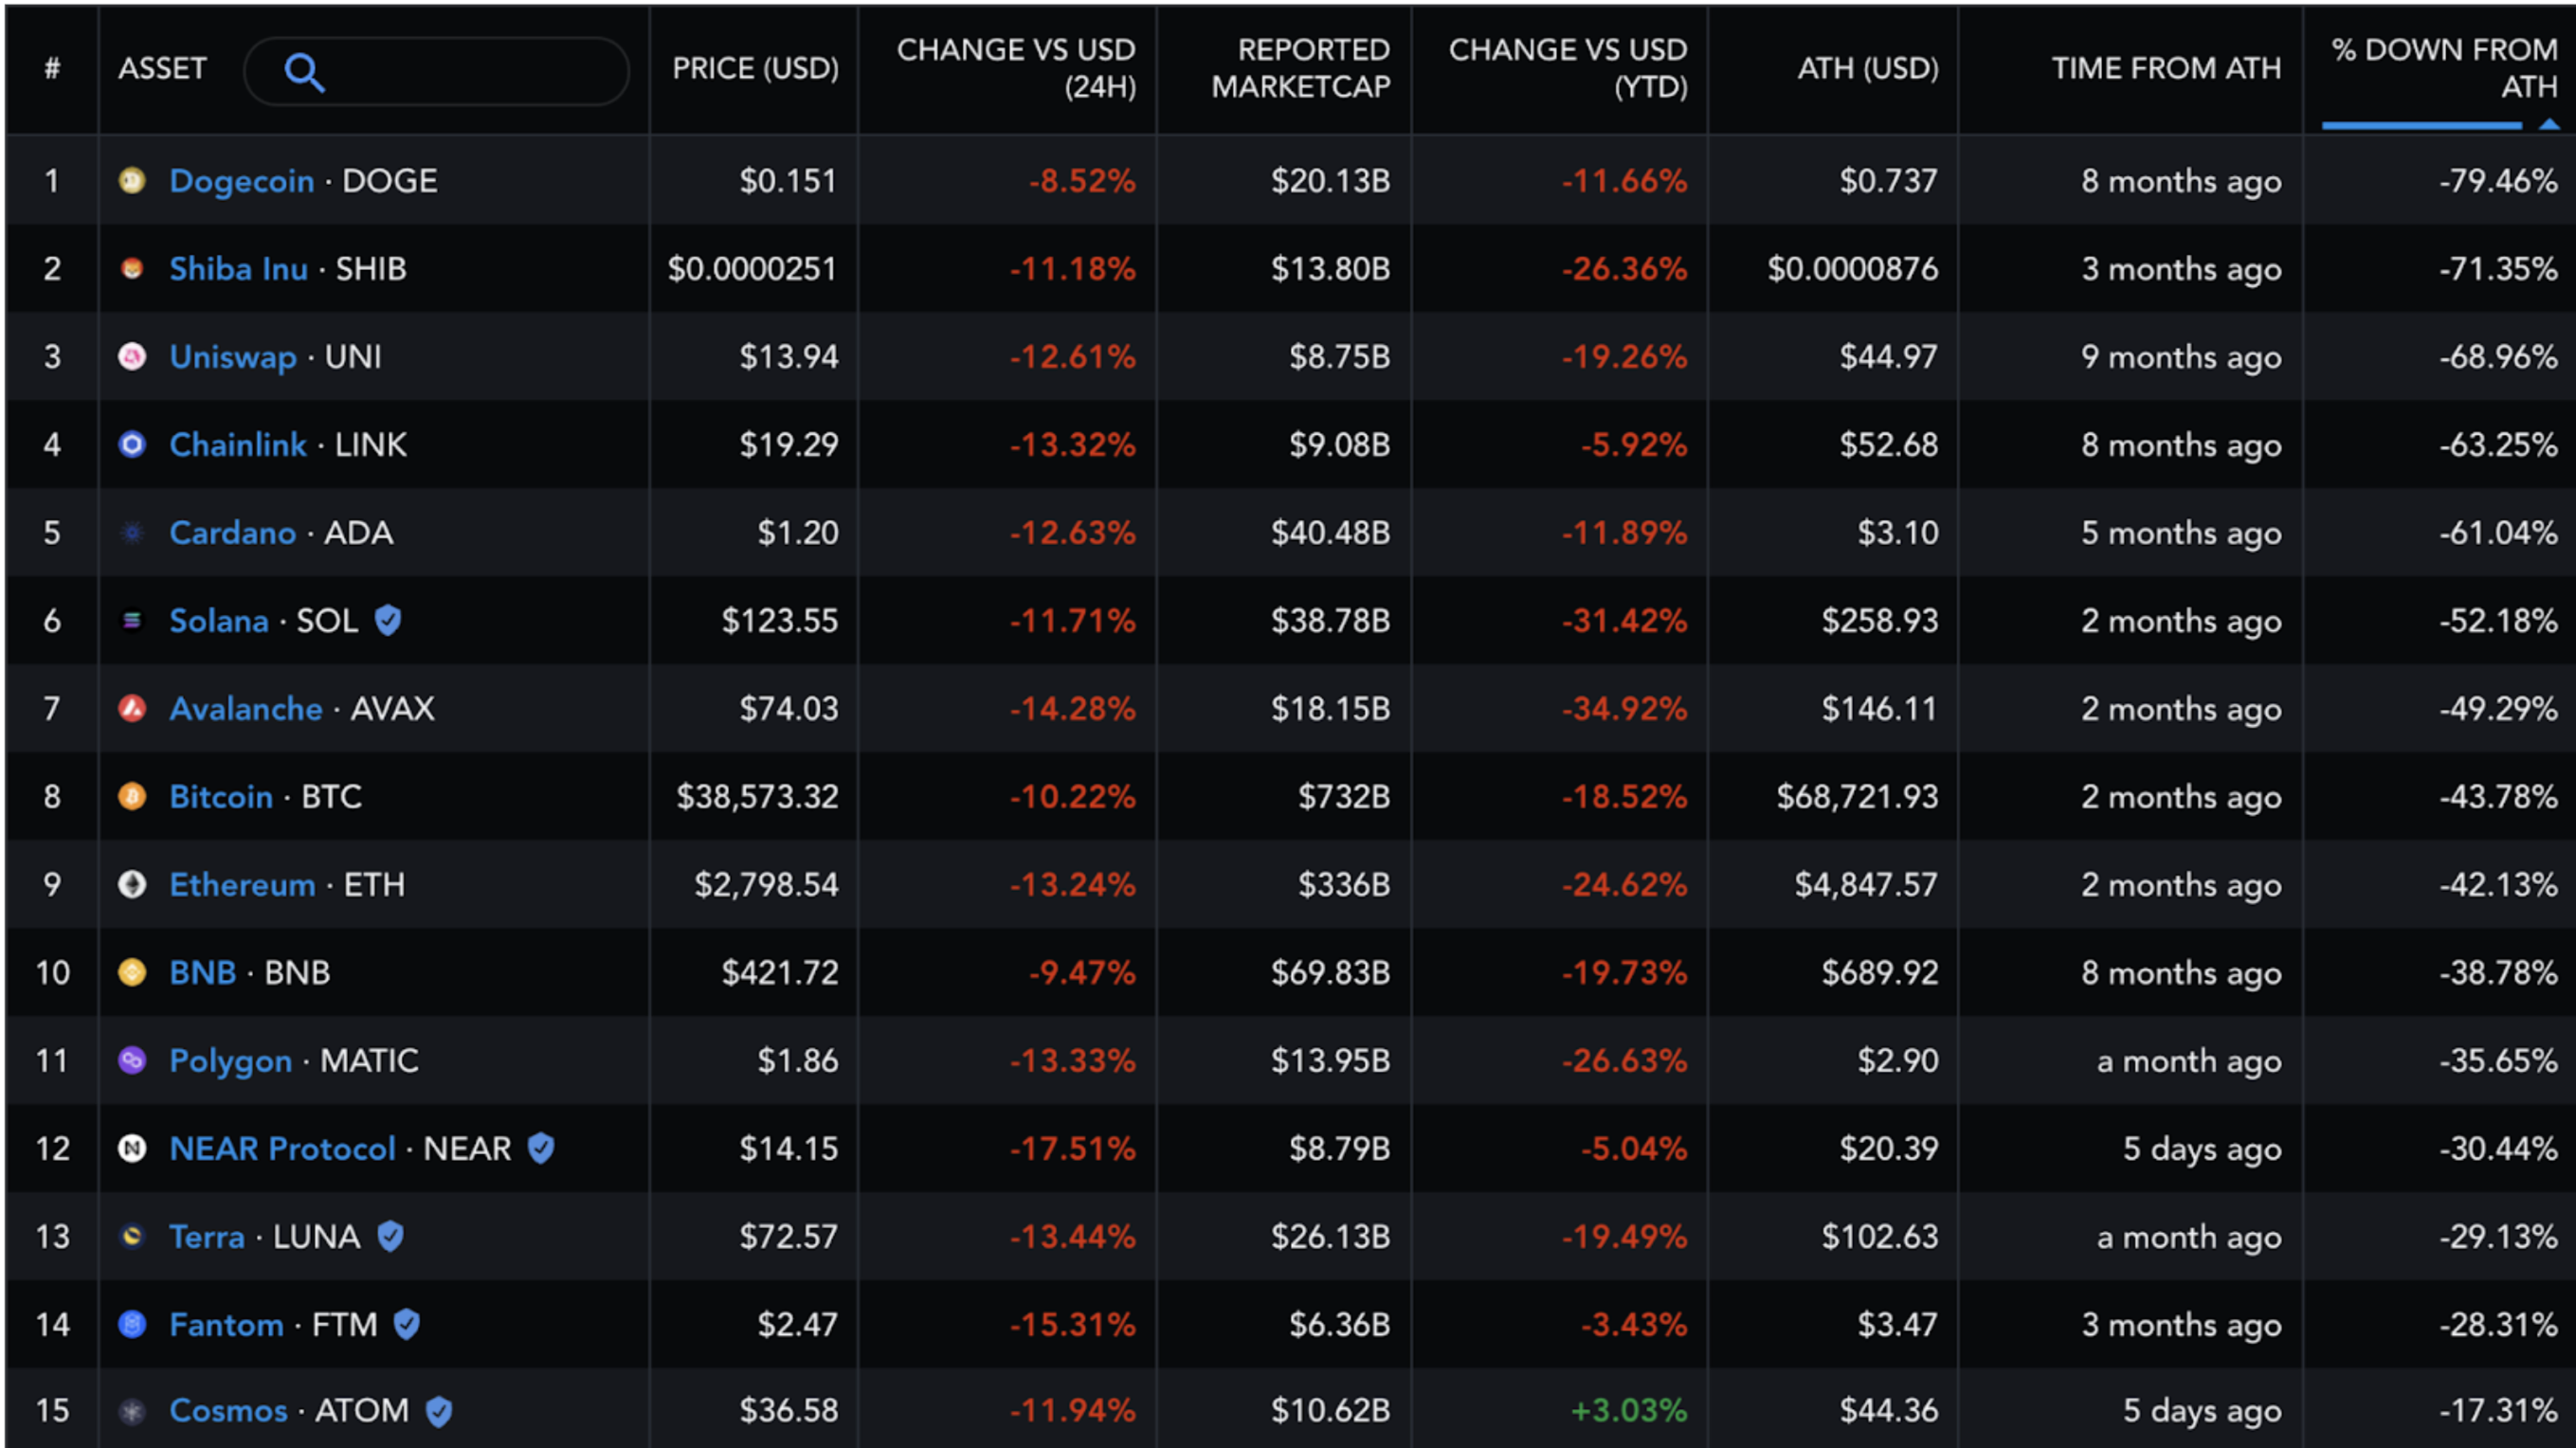The image size is (2576, 1448).
Task: Toggle sort arrow on % Down From ATH
Action: pos(2548,125)
